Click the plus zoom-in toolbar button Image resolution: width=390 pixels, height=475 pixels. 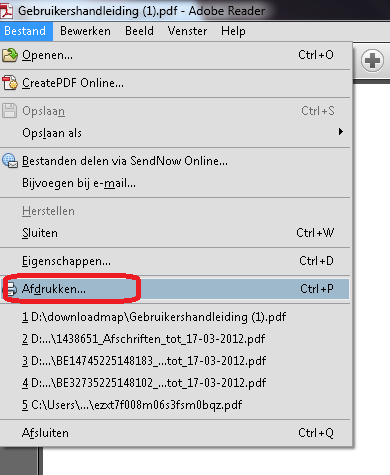[x=372, y=61]
